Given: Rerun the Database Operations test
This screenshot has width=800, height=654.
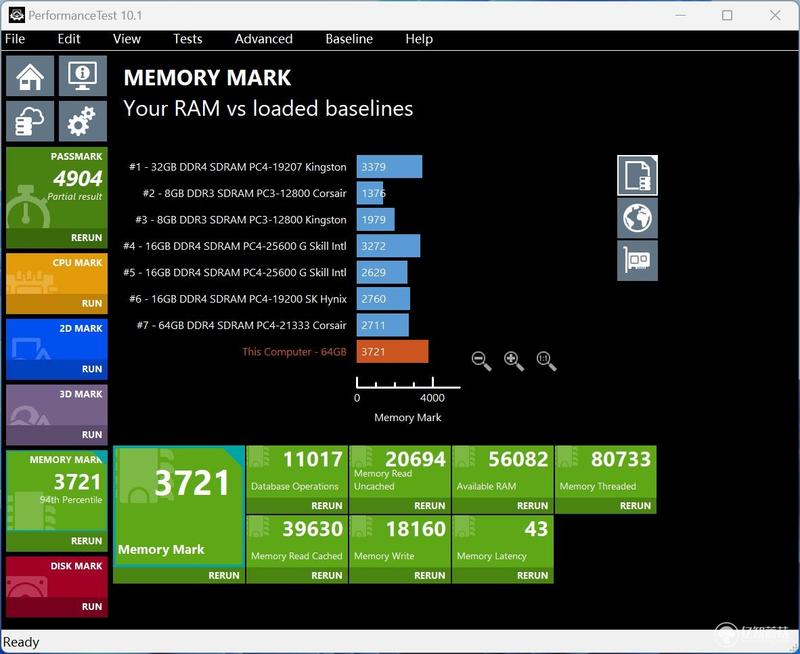Looking at the screenshot, I should (x=297, y=506).
